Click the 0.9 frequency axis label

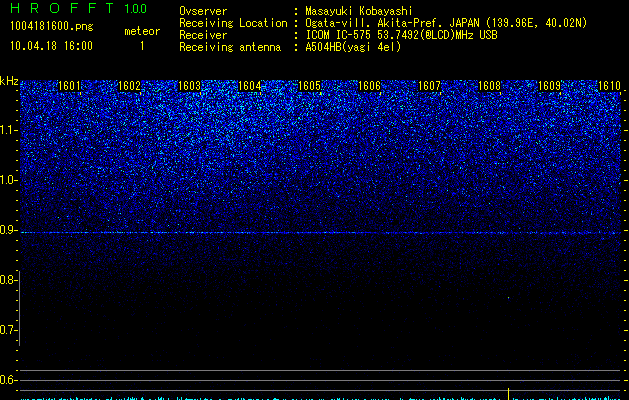[8, 230]
